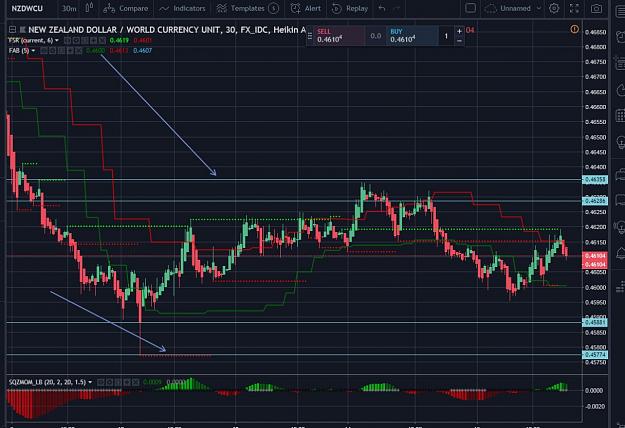This screenshot has height=428, width=625.
Task: Change the NZDWCU symbol field
Action: click(27, 8)
